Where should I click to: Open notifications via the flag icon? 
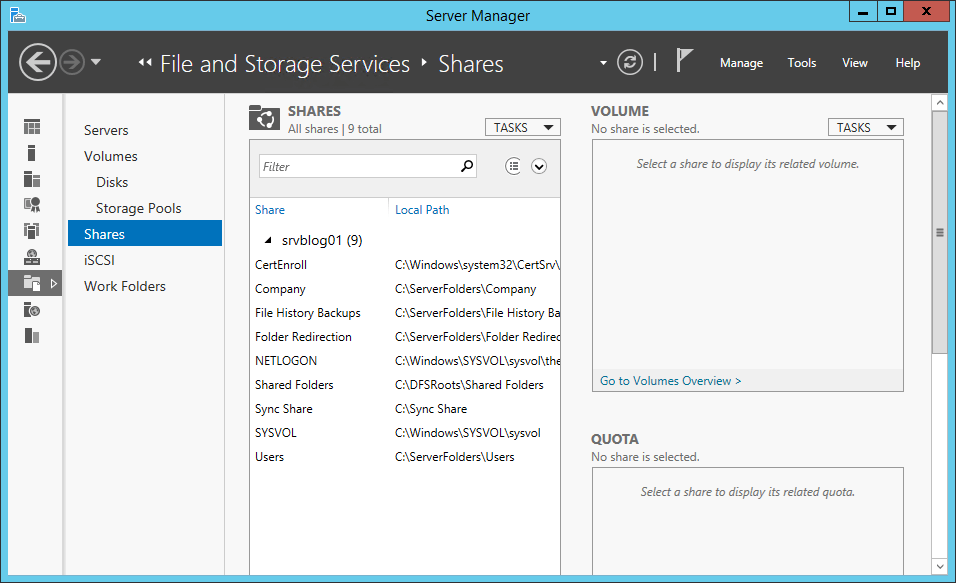click(684, 62)
